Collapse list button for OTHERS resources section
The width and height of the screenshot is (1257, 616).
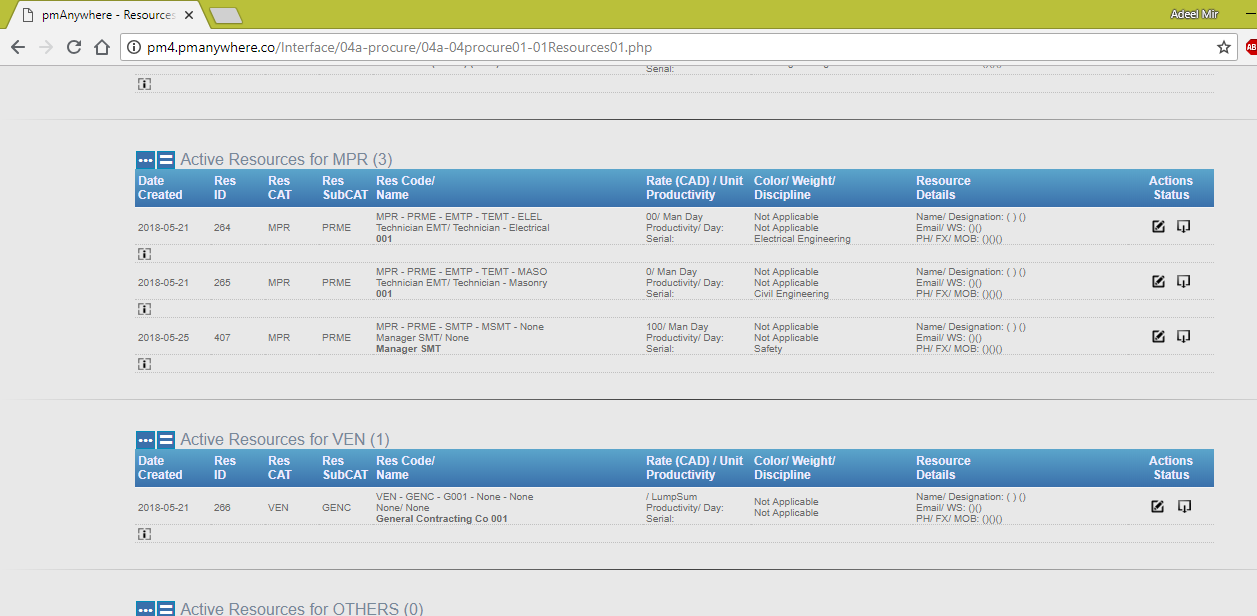(x=166, y=609)
